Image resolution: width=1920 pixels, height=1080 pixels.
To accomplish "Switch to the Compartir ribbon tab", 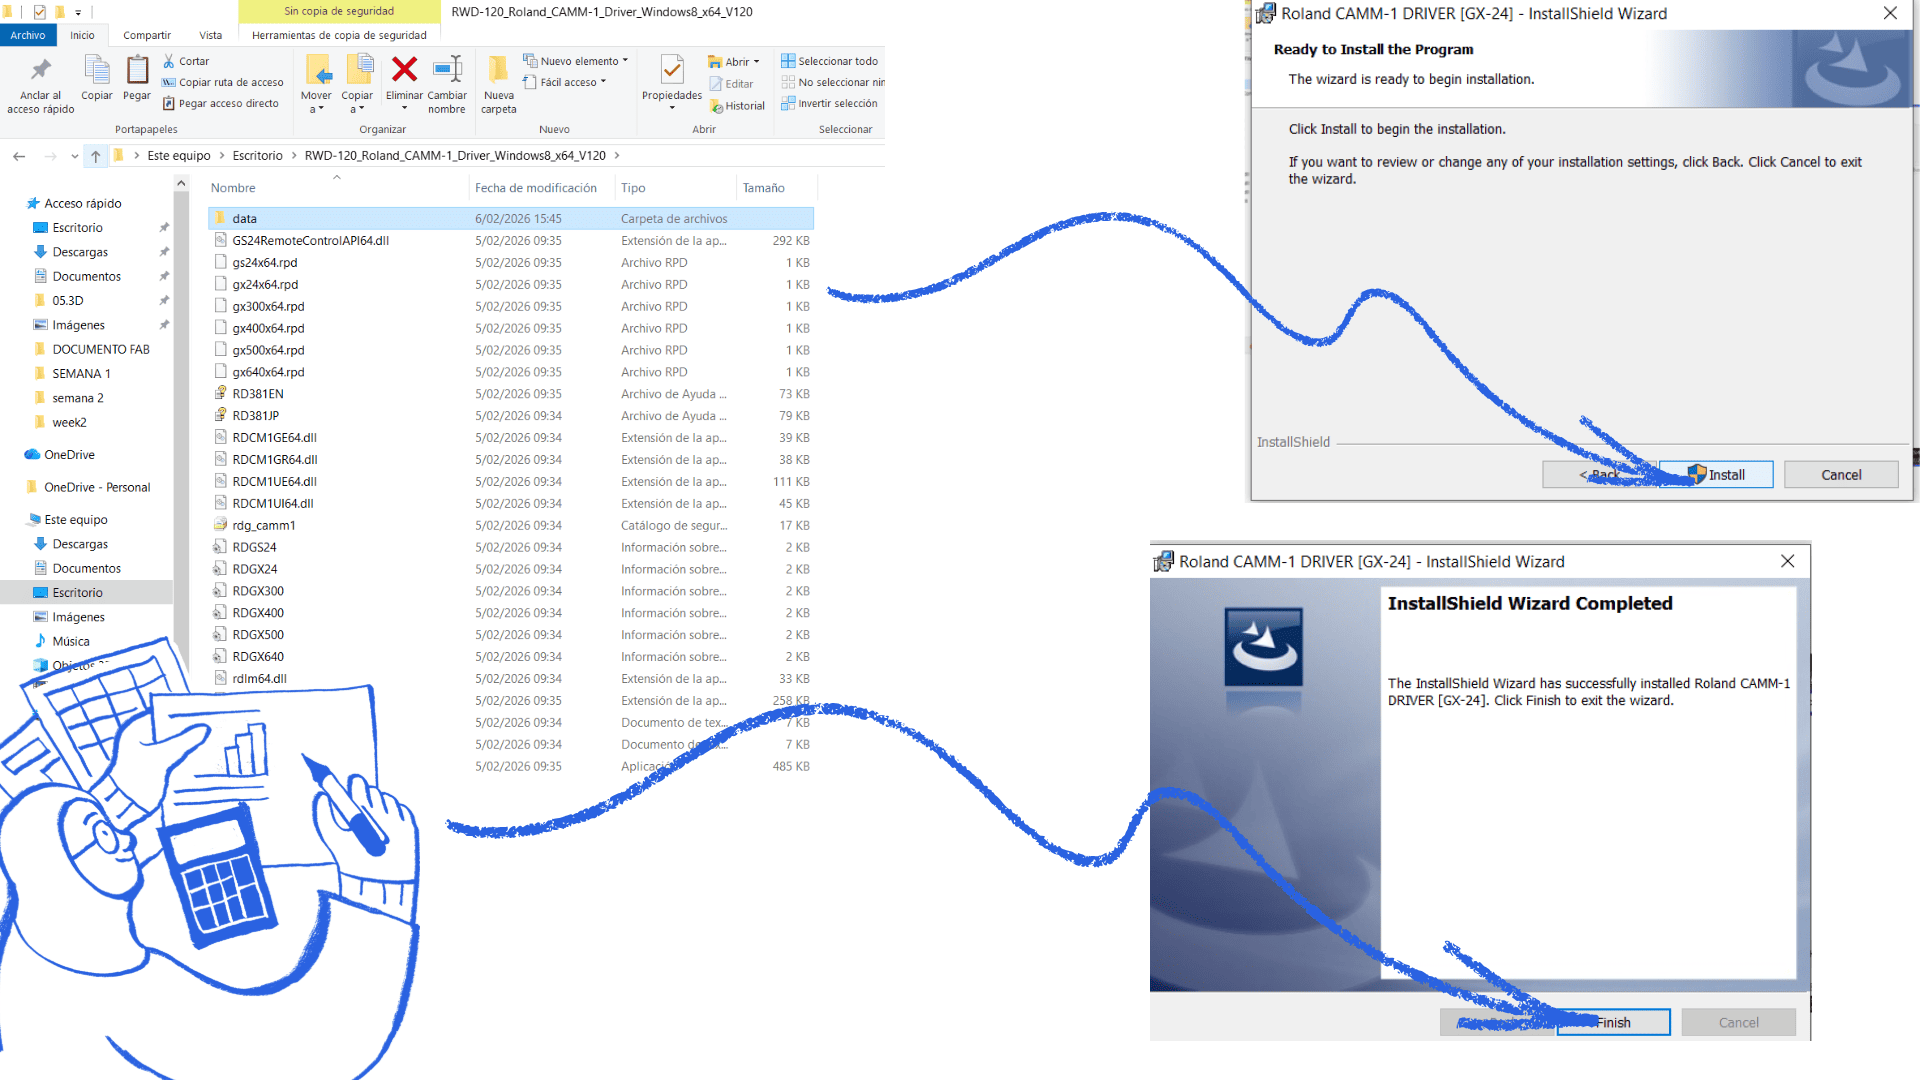I will pos(147,35).
